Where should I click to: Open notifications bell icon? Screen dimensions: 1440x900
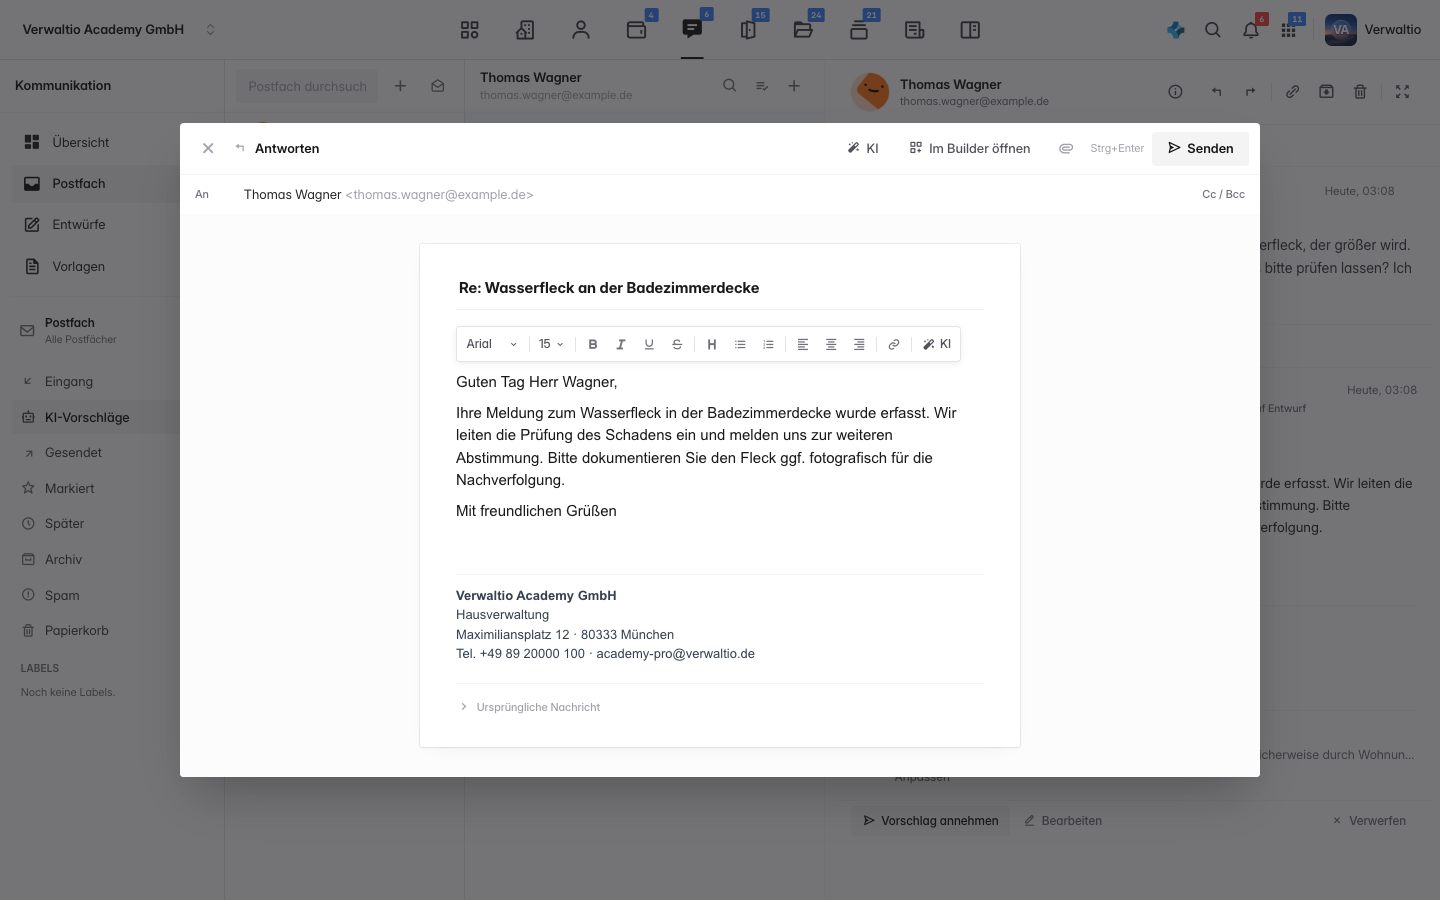click(x=1251, y=30)
